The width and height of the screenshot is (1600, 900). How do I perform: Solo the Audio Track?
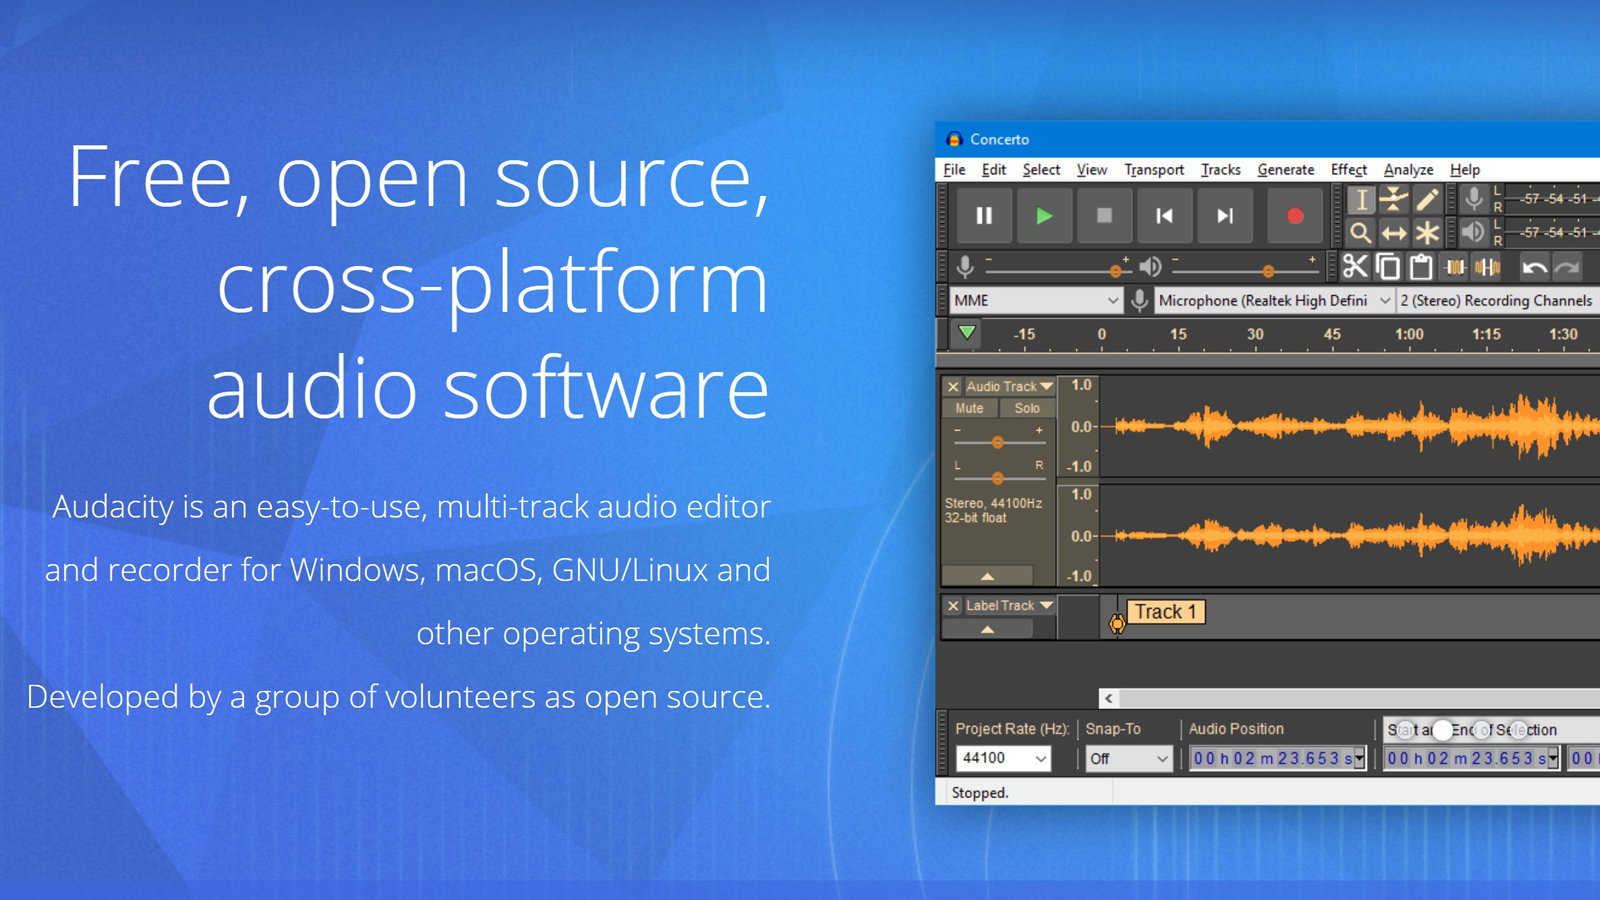coord(1027,408)
